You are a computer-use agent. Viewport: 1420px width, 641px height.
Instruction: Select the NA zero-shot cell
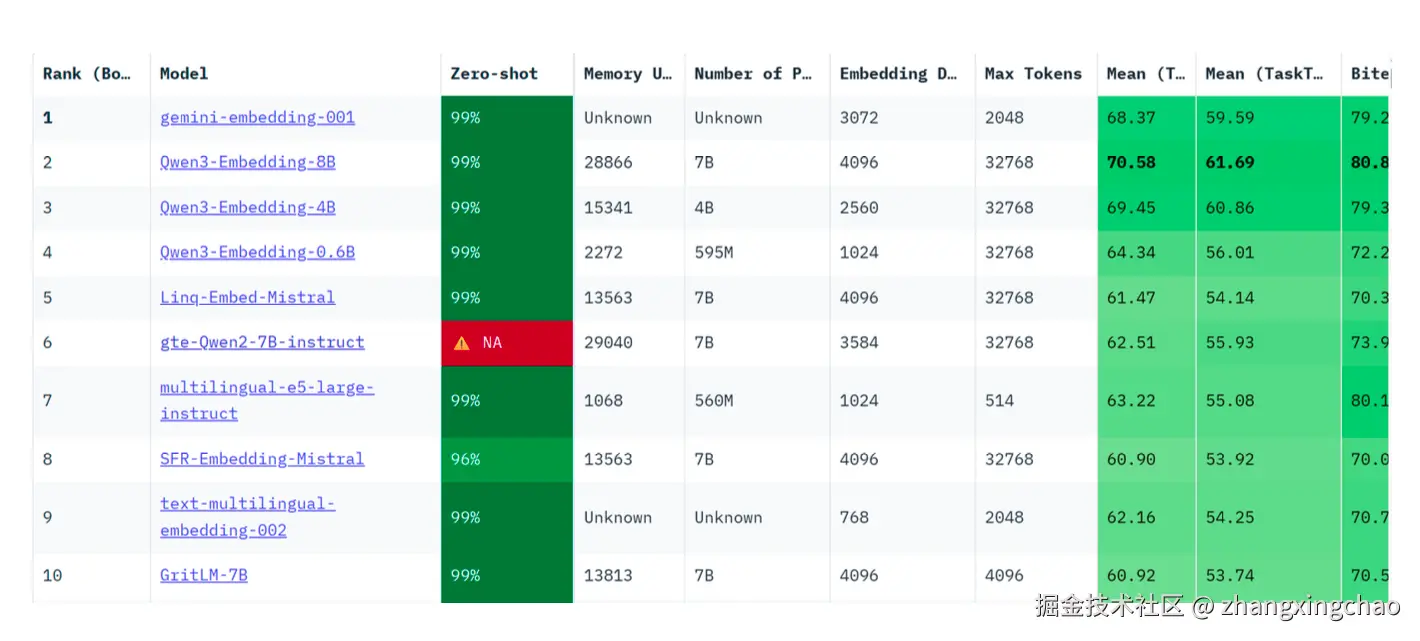coord(507,343)
